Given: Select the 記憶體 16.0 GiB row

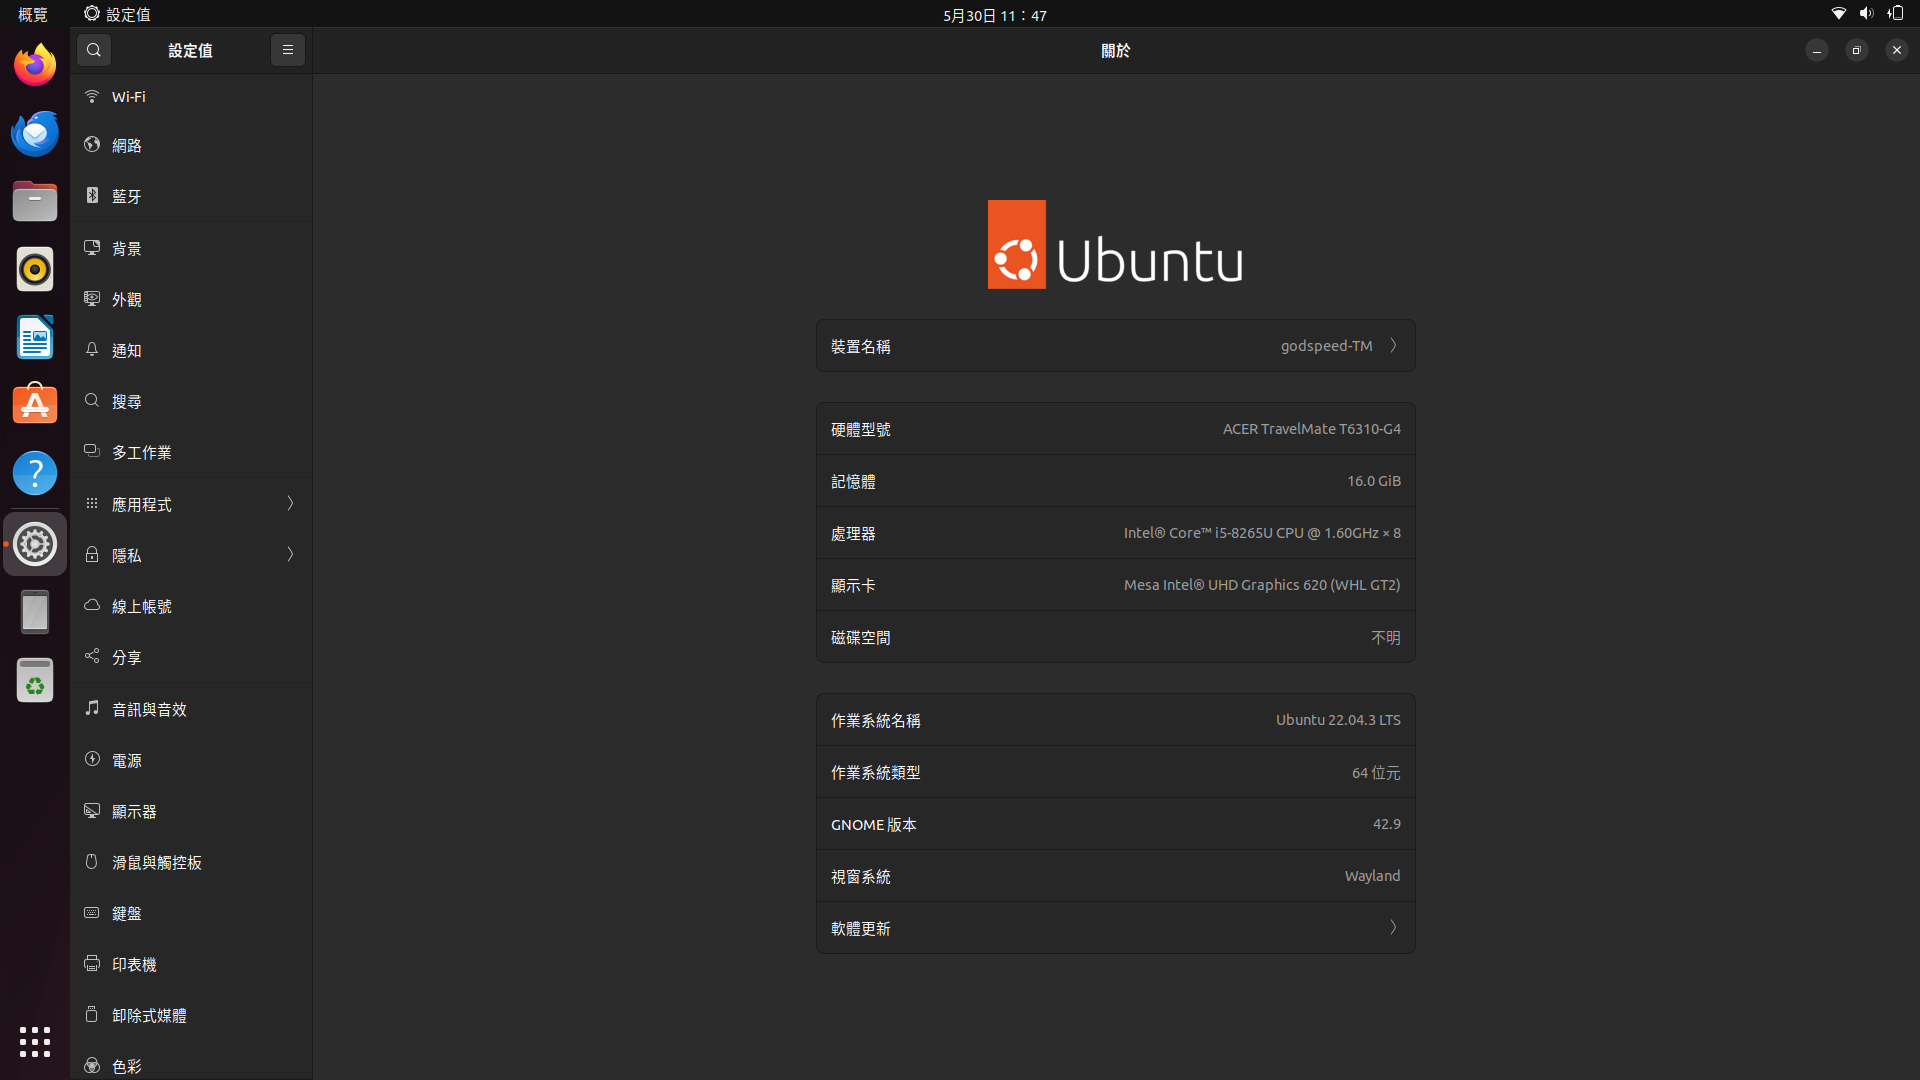Looking at the screenshot, I should coord(1116,481).
